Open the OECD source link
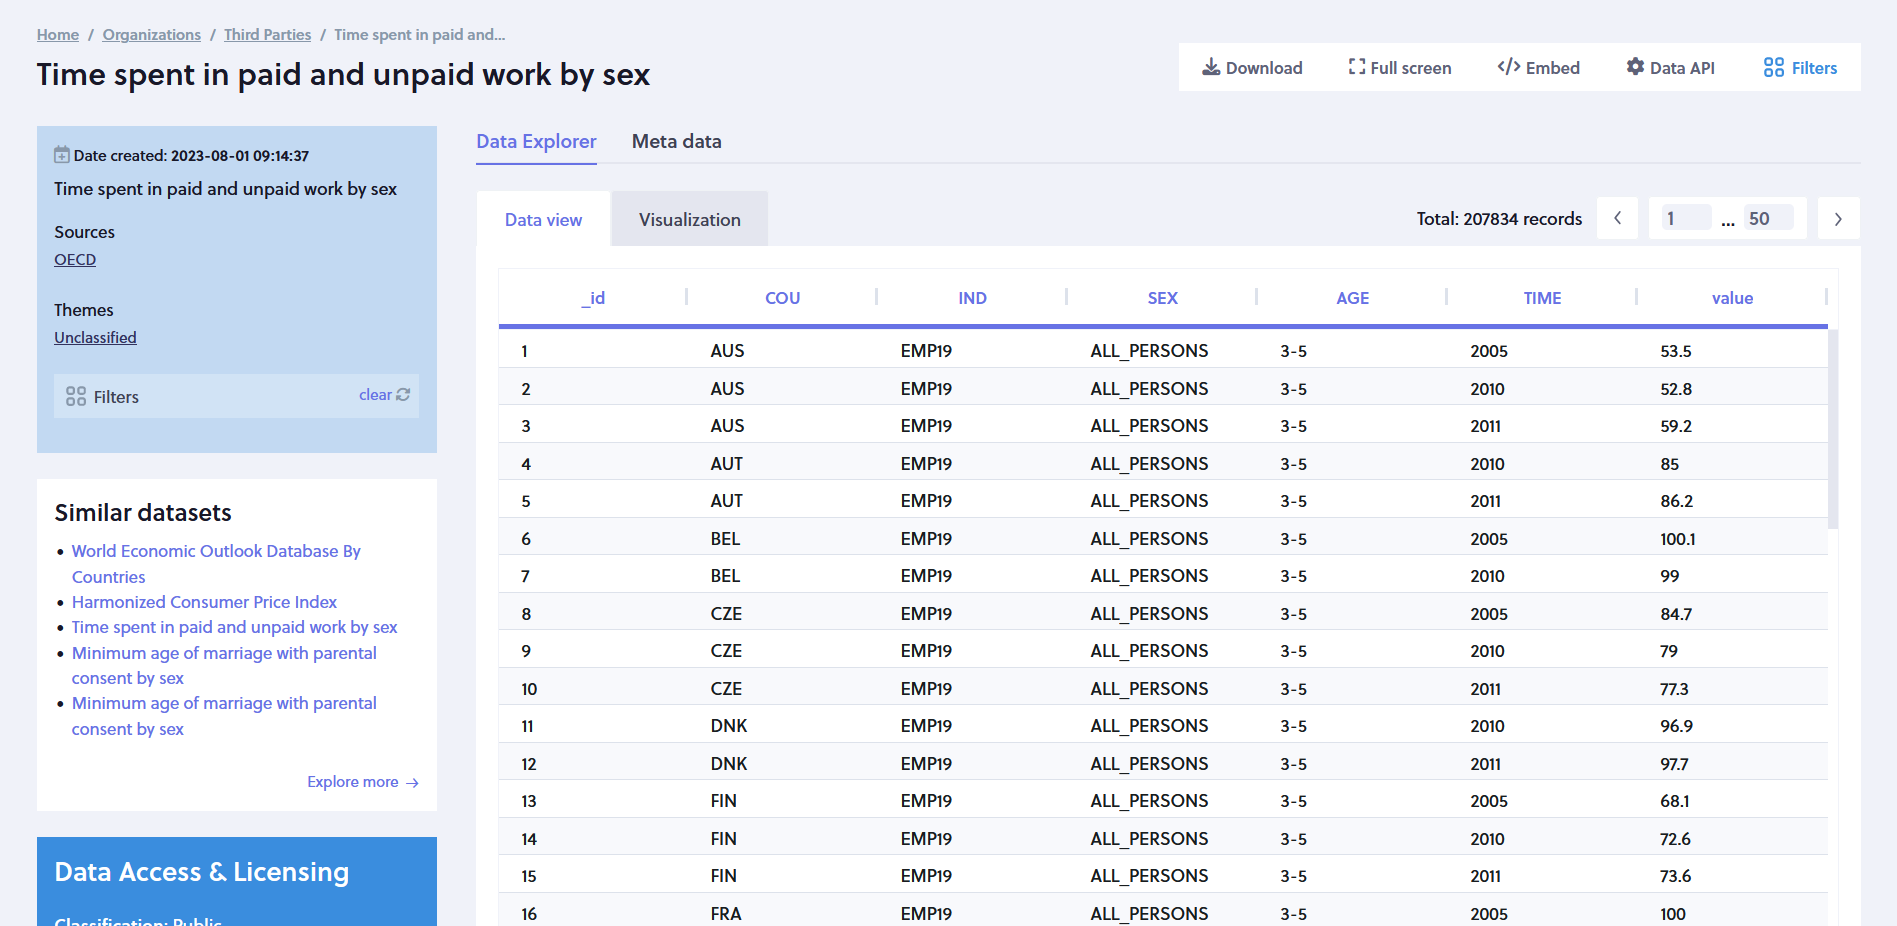The width and height of the screenshot is (1897, 926). [75, 259]
